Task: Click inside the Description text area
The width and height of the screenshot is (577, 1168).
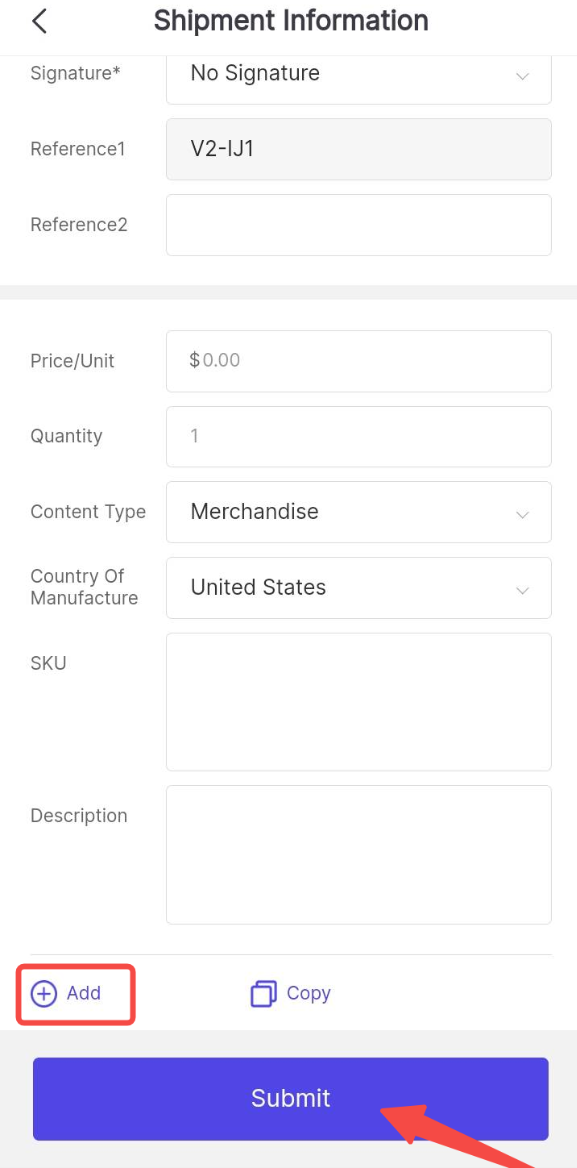Action: 359,854
